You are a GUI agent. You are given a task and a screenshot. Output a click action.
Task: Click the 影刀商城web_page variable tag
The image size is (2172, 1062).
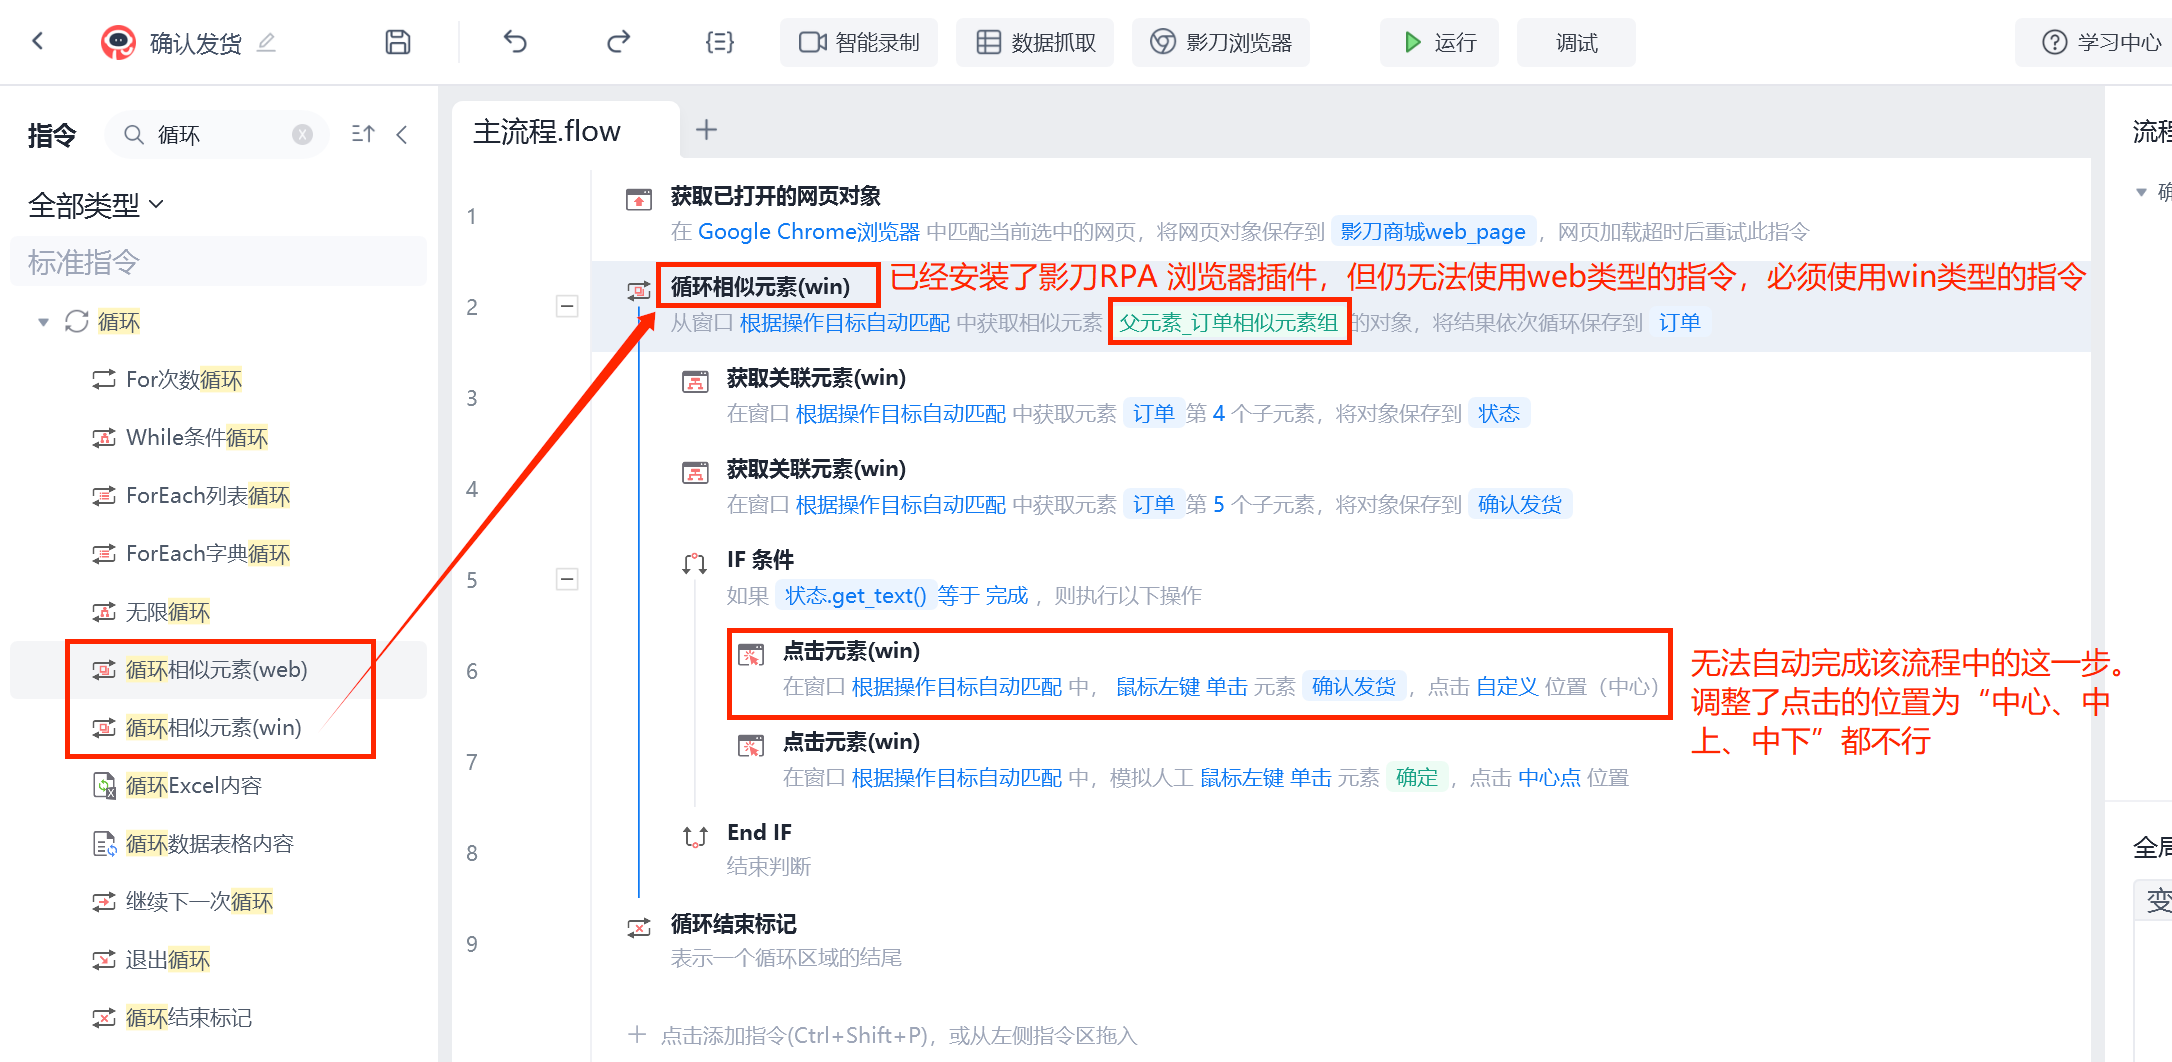1433,232
